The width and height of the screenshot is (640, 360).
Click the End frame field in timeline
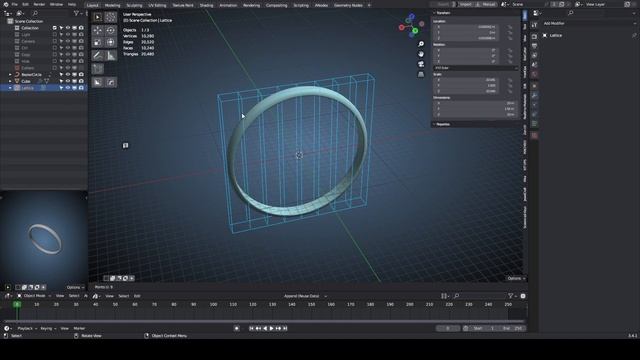tap(513, 328)
